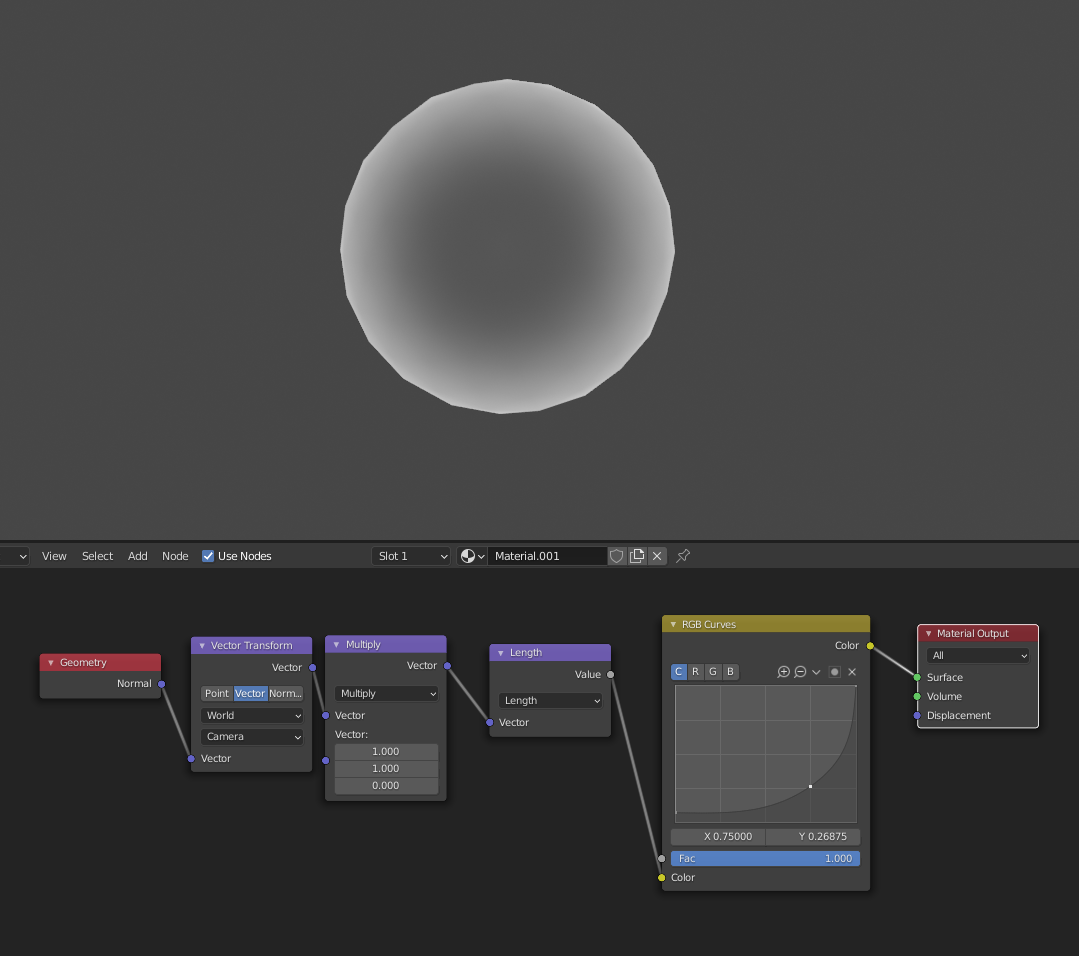1079x956 pixels.
Task: Open the Camera convert-to dropdown
Action: click(x=252, y=737)
